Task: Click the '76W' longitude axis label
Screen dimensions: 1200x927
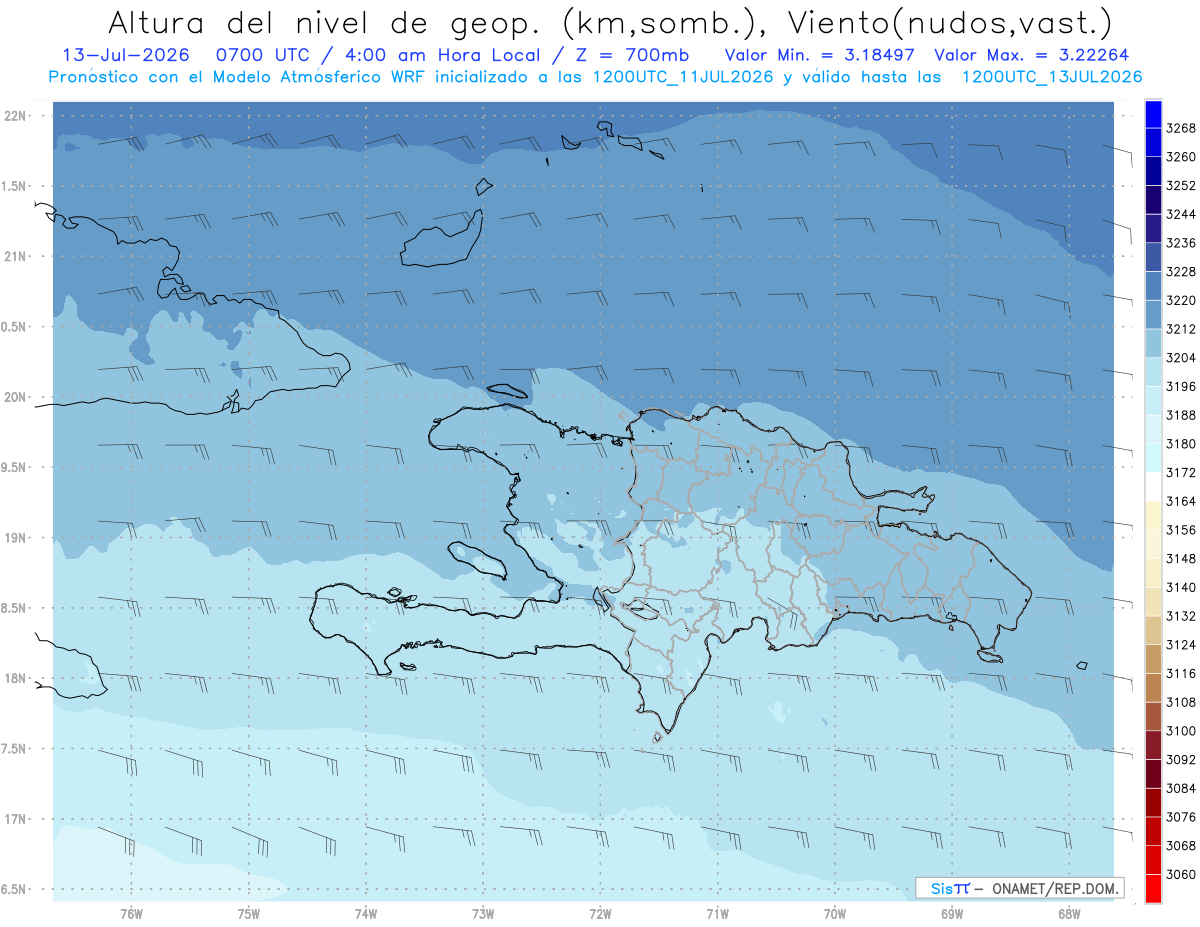Action: click(131, 913)
